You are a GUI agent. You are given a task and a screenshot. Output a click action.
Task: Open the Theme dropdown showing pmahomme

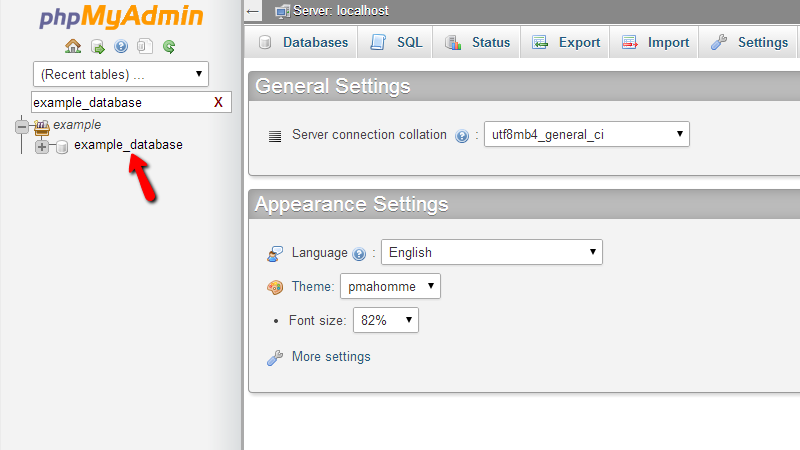coord(390,286)
